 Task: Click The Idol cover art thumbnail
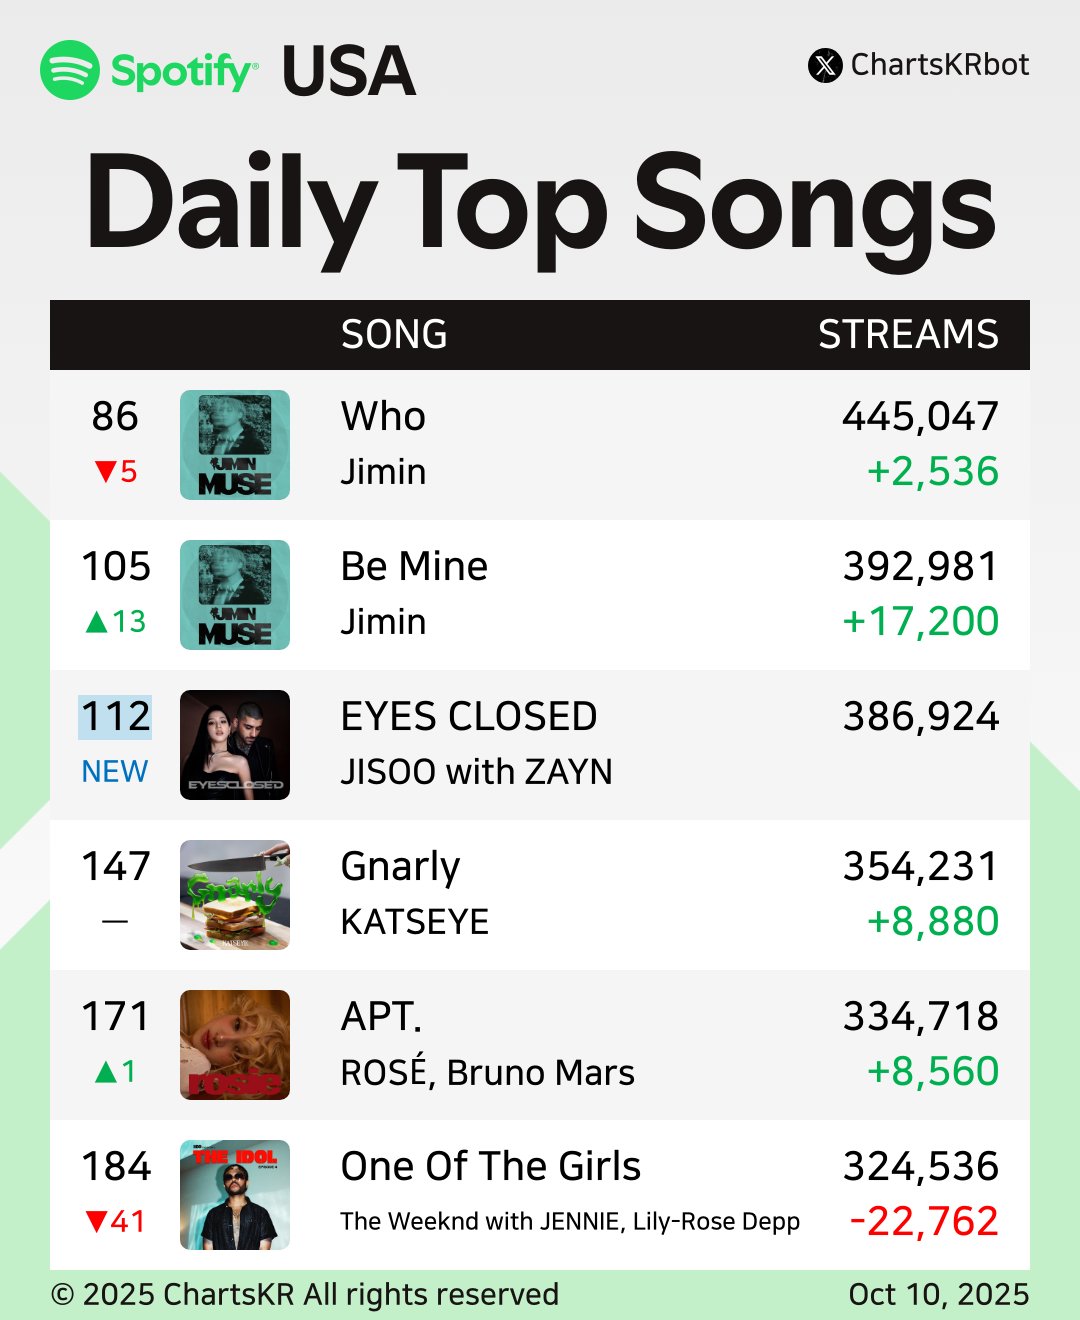click(x=235, y=1195)
